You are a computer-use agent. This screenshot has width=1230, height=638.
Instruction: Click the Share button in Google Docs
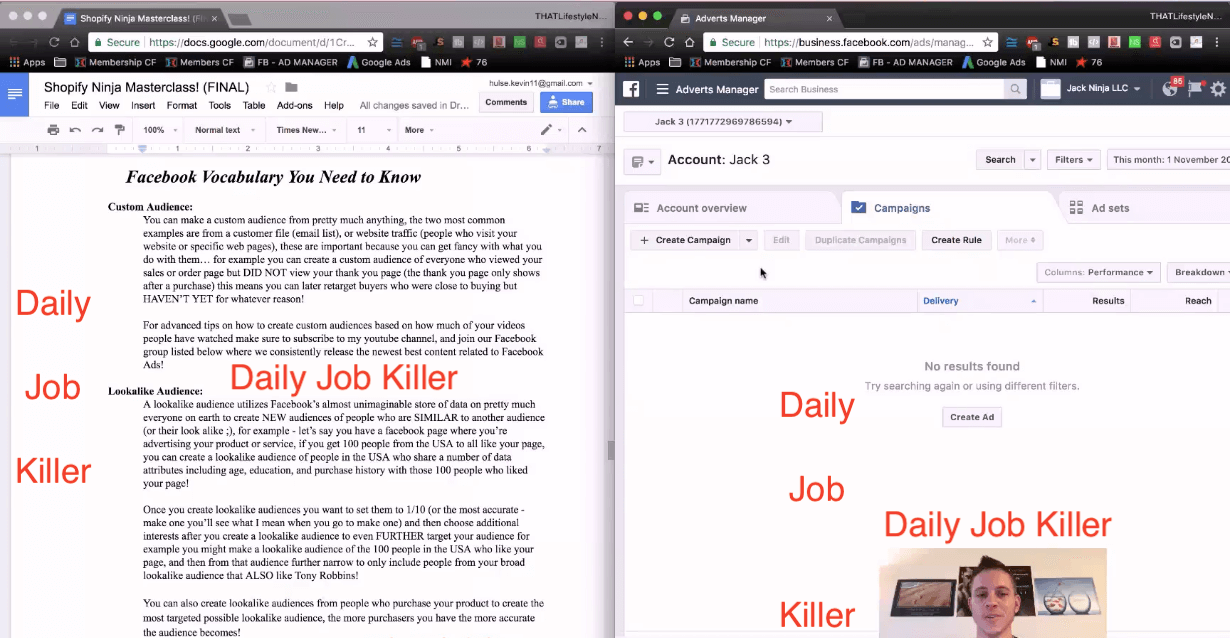[x=566, y=102]
